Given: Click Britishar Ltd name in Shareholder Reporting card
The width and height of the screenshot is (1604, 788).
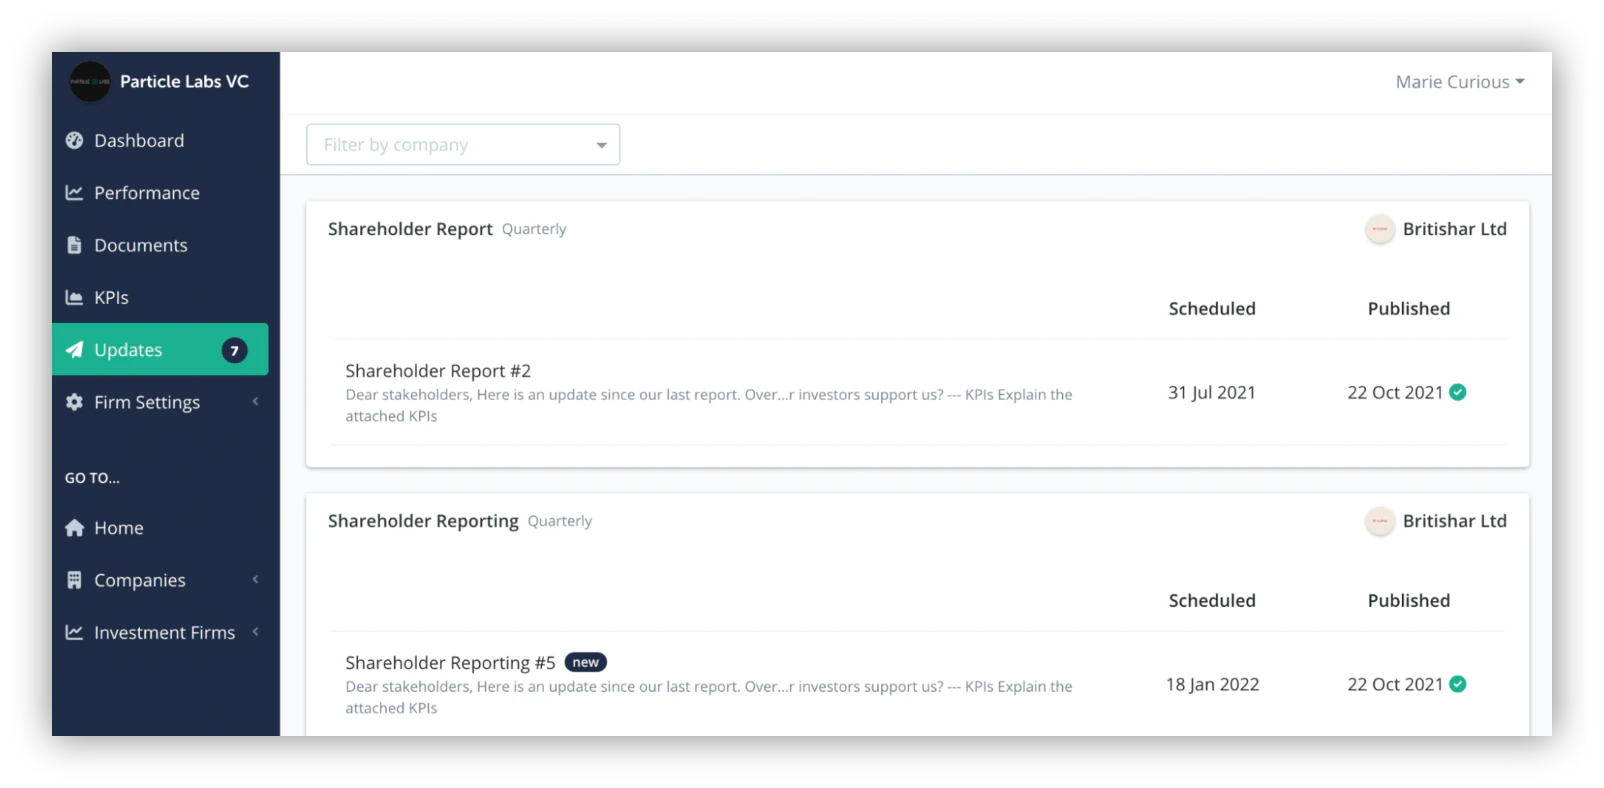Looking at the screenshot, I should [1454, 521].
